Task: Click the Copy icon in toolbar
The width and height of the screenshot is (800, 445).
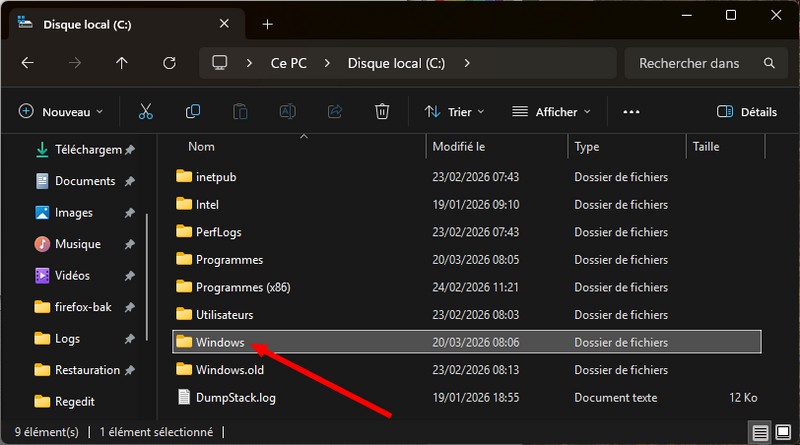Action: pos(193,112)
